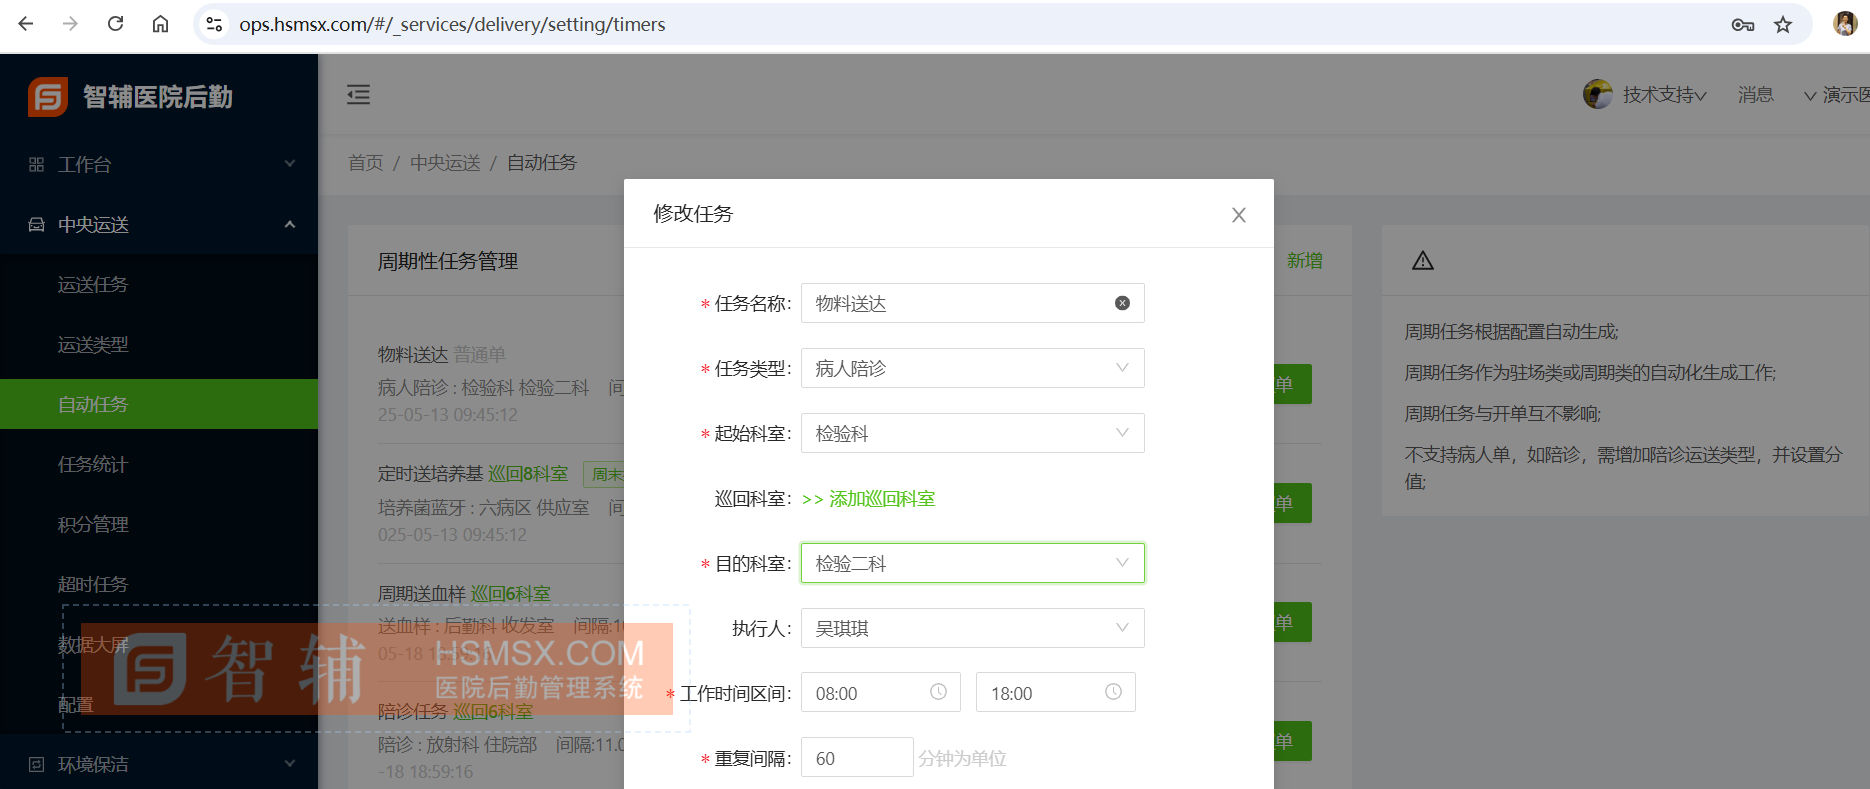Clear the 任务名称 field with the X icon
The height and width of the screenshot is (789, 1870).
tap(1122, 303)
